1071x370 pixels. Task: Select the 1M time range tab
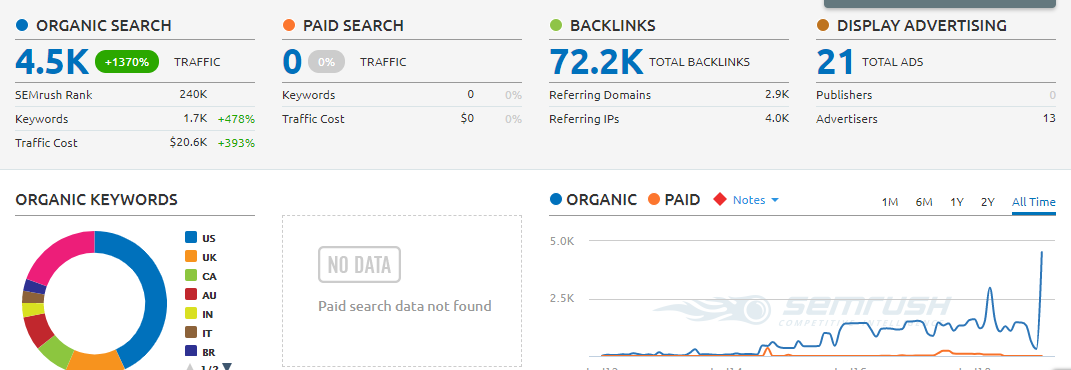889,202
